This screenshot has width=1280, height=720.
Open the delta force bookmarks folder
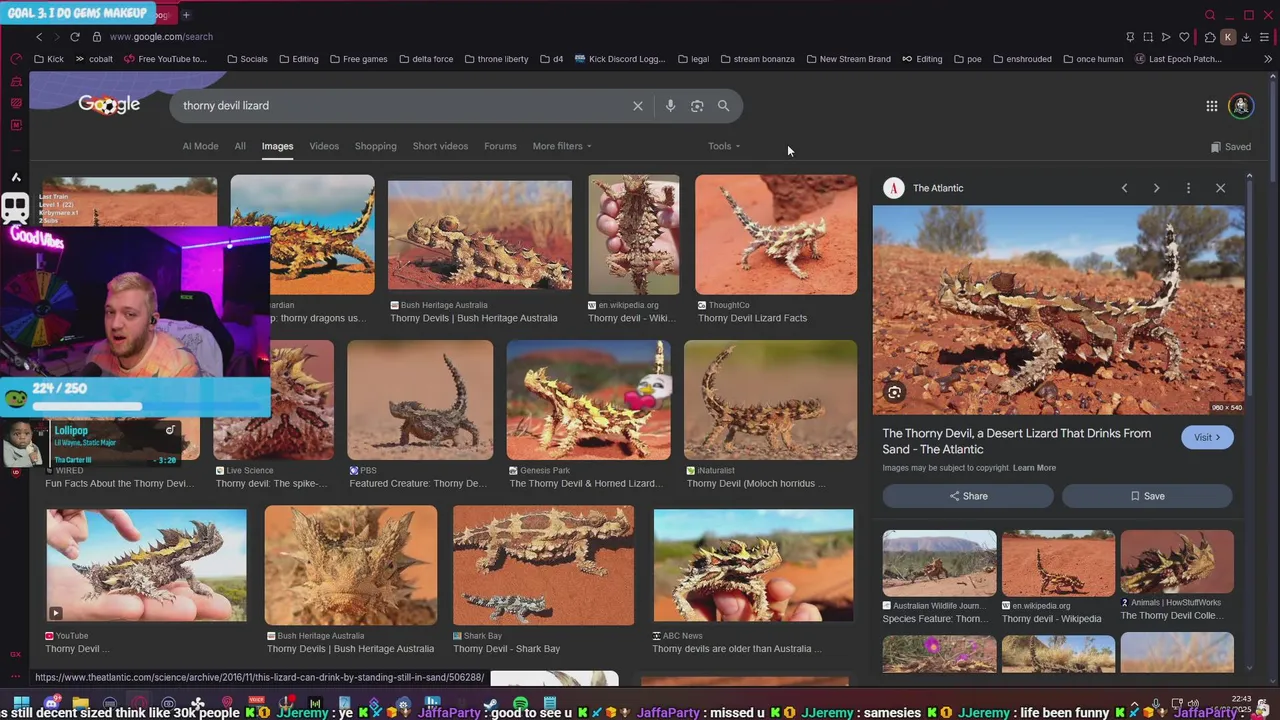pos(425,59)
